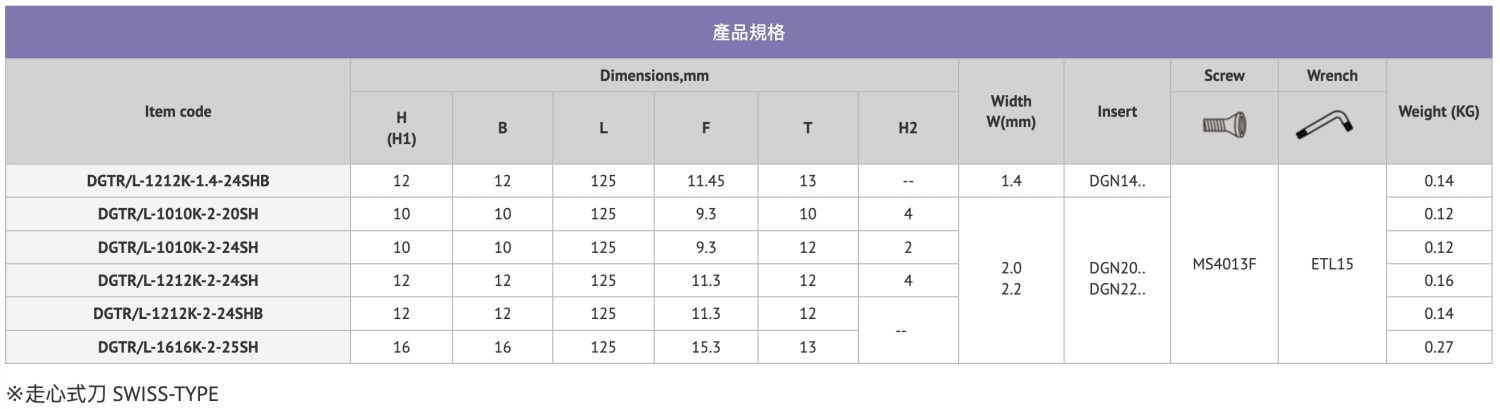1500x409 pixels.
Task: Click the Dimensions,mm header cell
Action: click(x=654, y=76)
